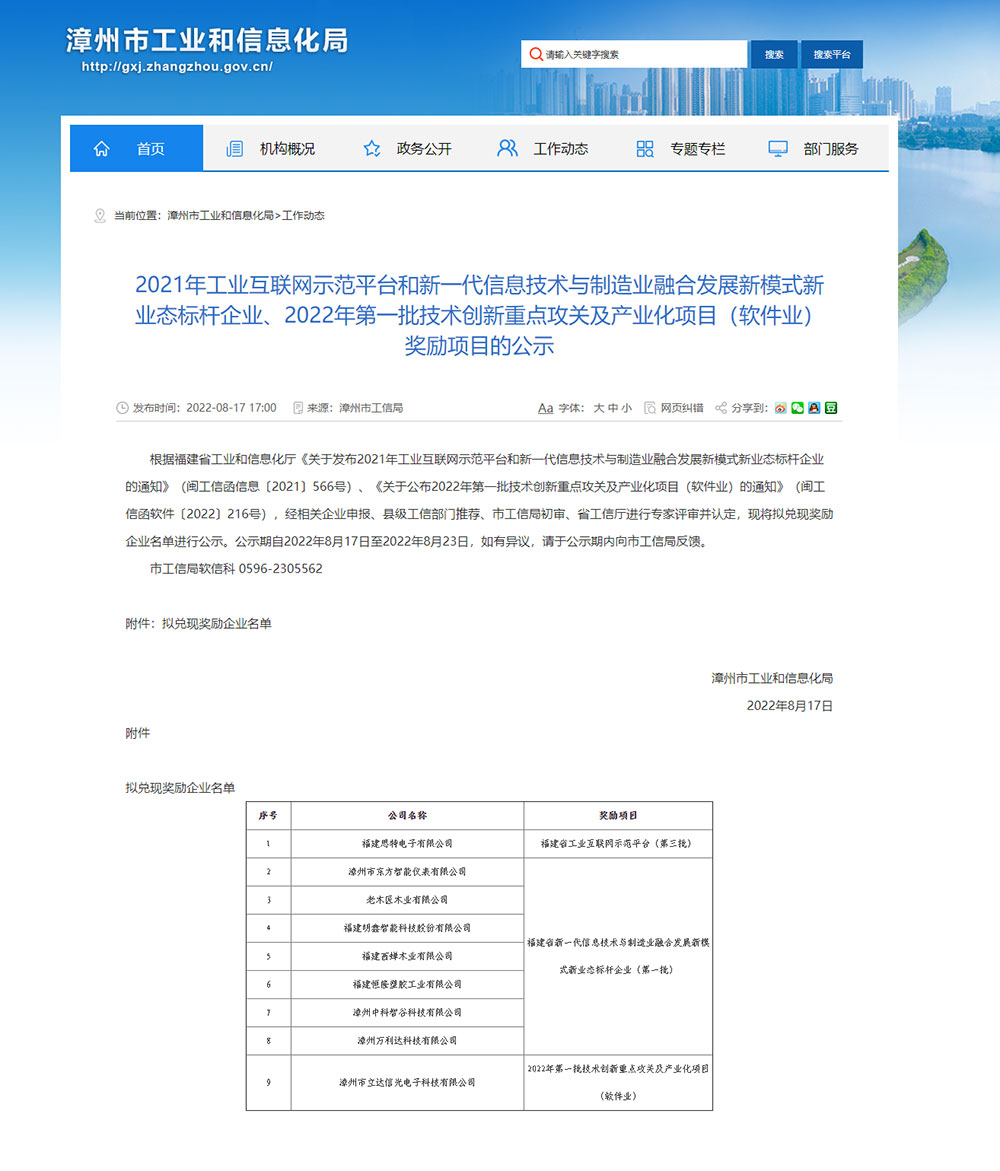Image resolution: width=1000 pixels, height=1171 pixels.
Task: Click the monitor icon next to 部门服务
Action: click(x=777, y=147)
